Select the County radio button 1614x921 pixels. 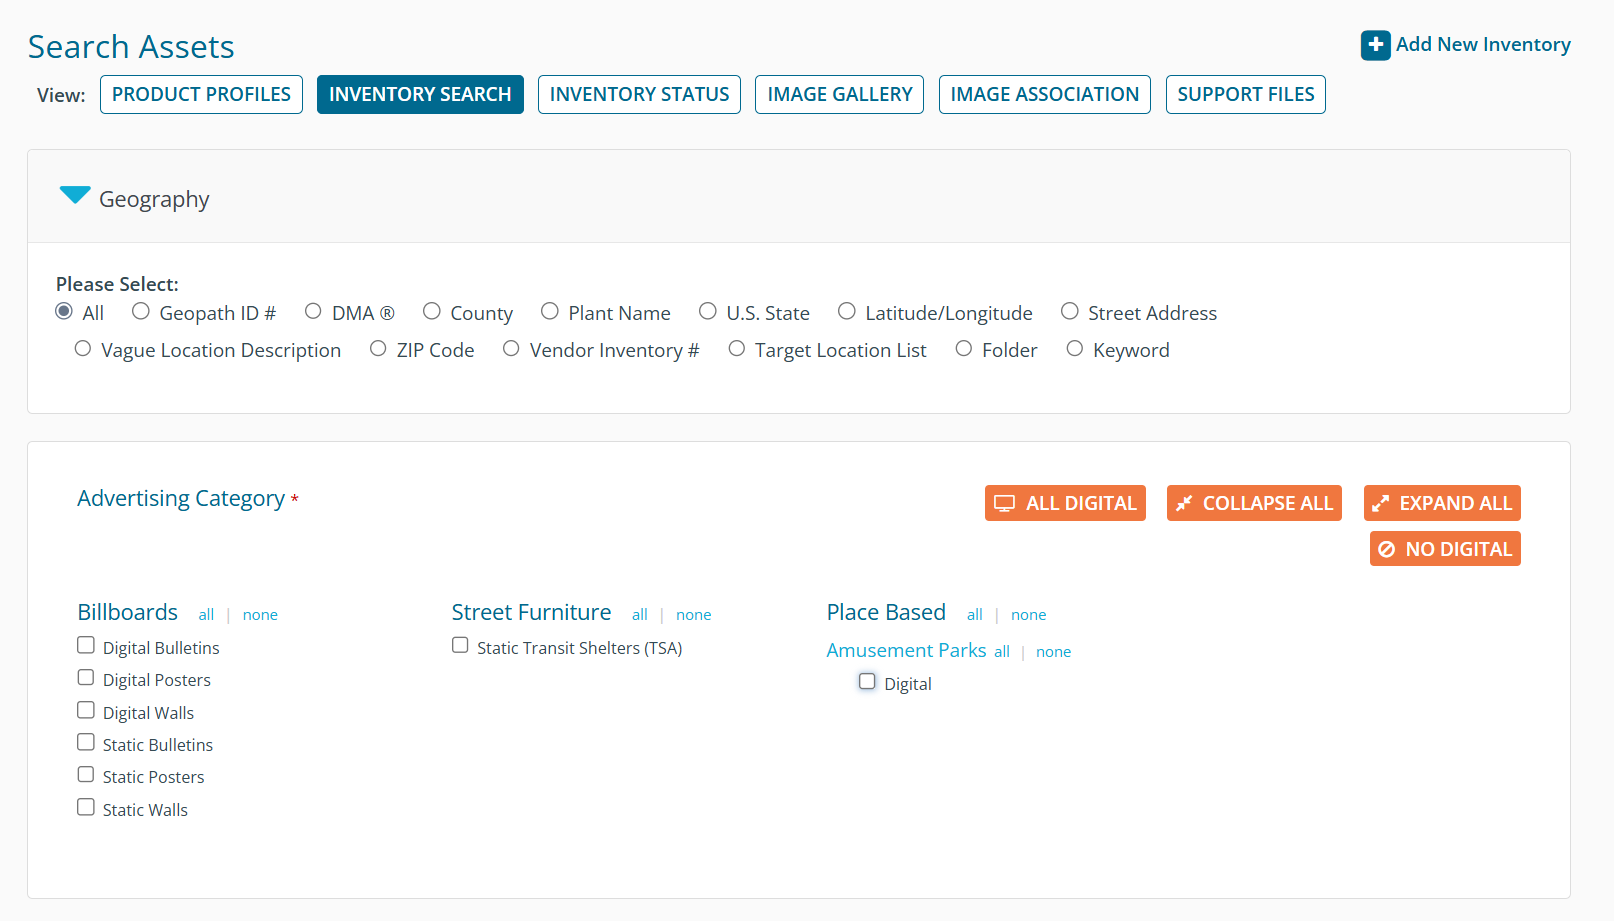pos(432,312)
